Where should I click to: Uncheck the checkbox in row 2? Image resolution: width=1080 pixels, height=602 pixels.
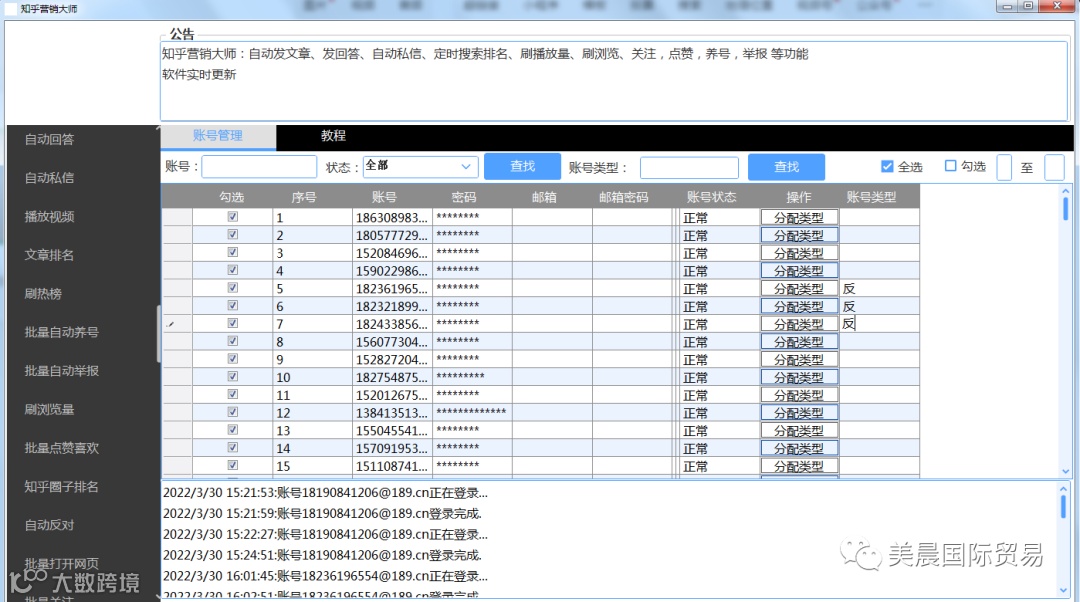(233, 234)
